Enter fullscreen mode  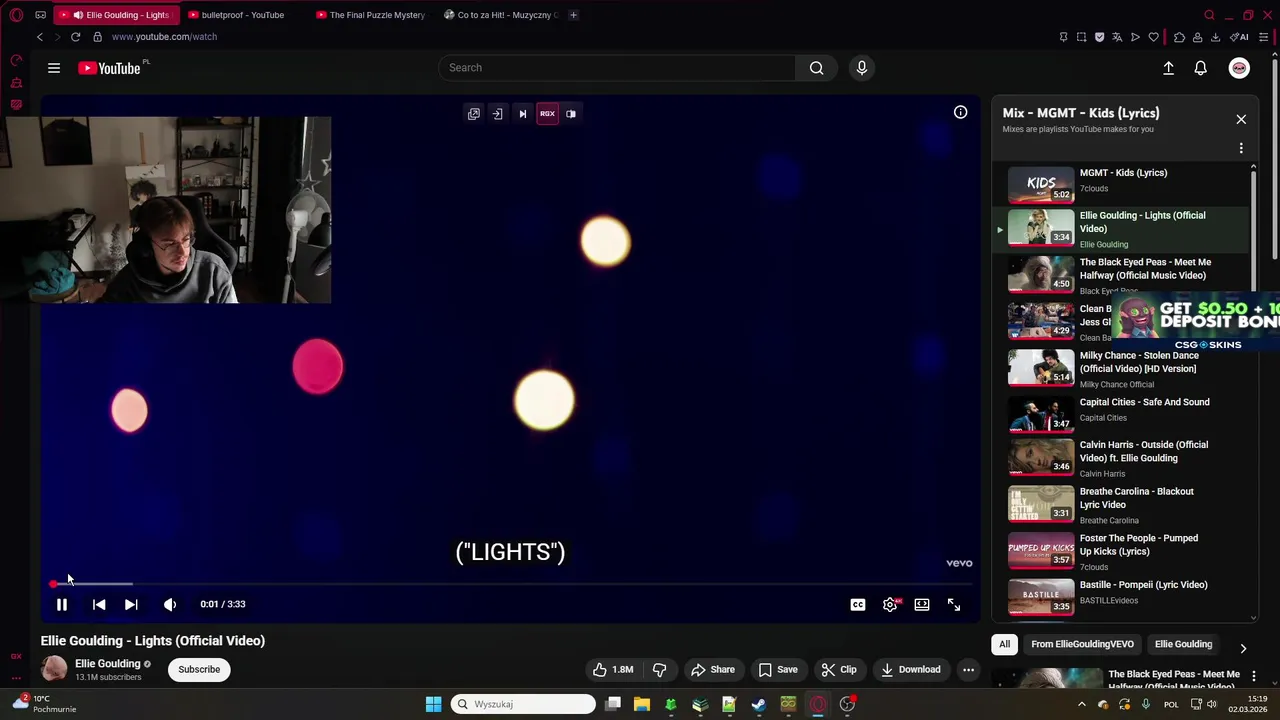click(954, 604)
